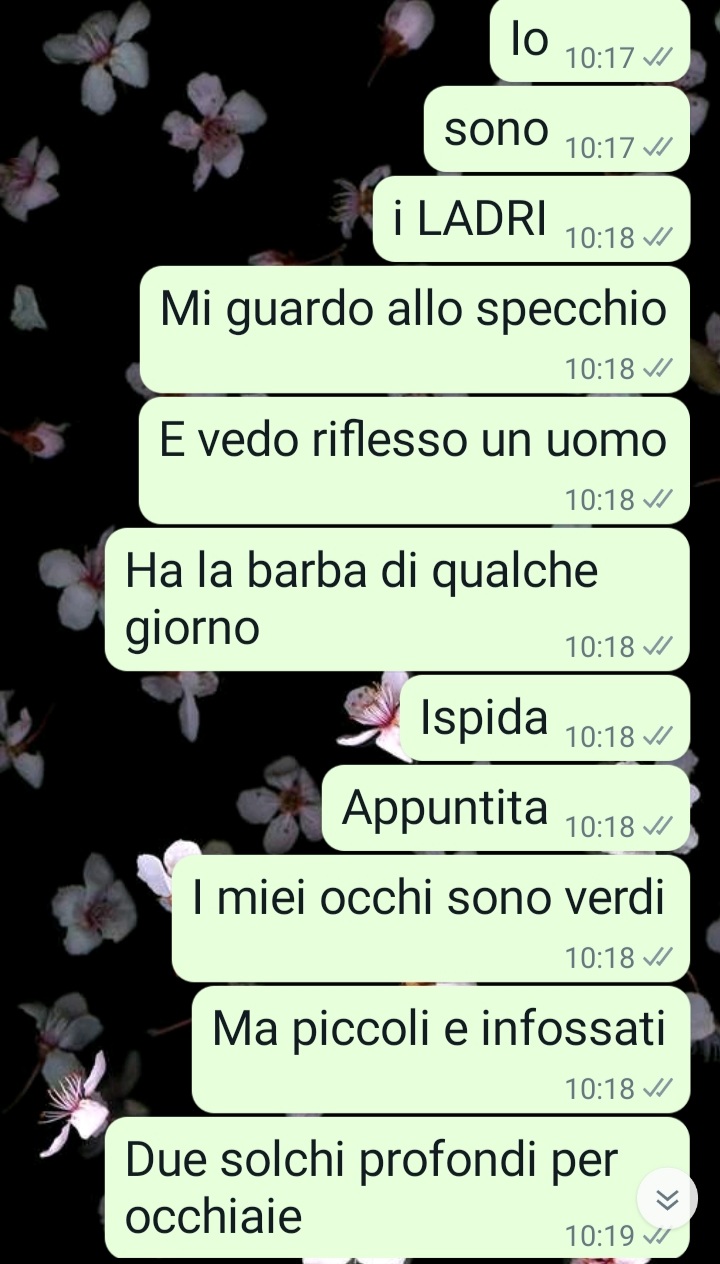The width and height of the screenshot is (720, 1264).
Task: Tap read checkmarks on the 'Ispida' message
Action: coord(657,737)
